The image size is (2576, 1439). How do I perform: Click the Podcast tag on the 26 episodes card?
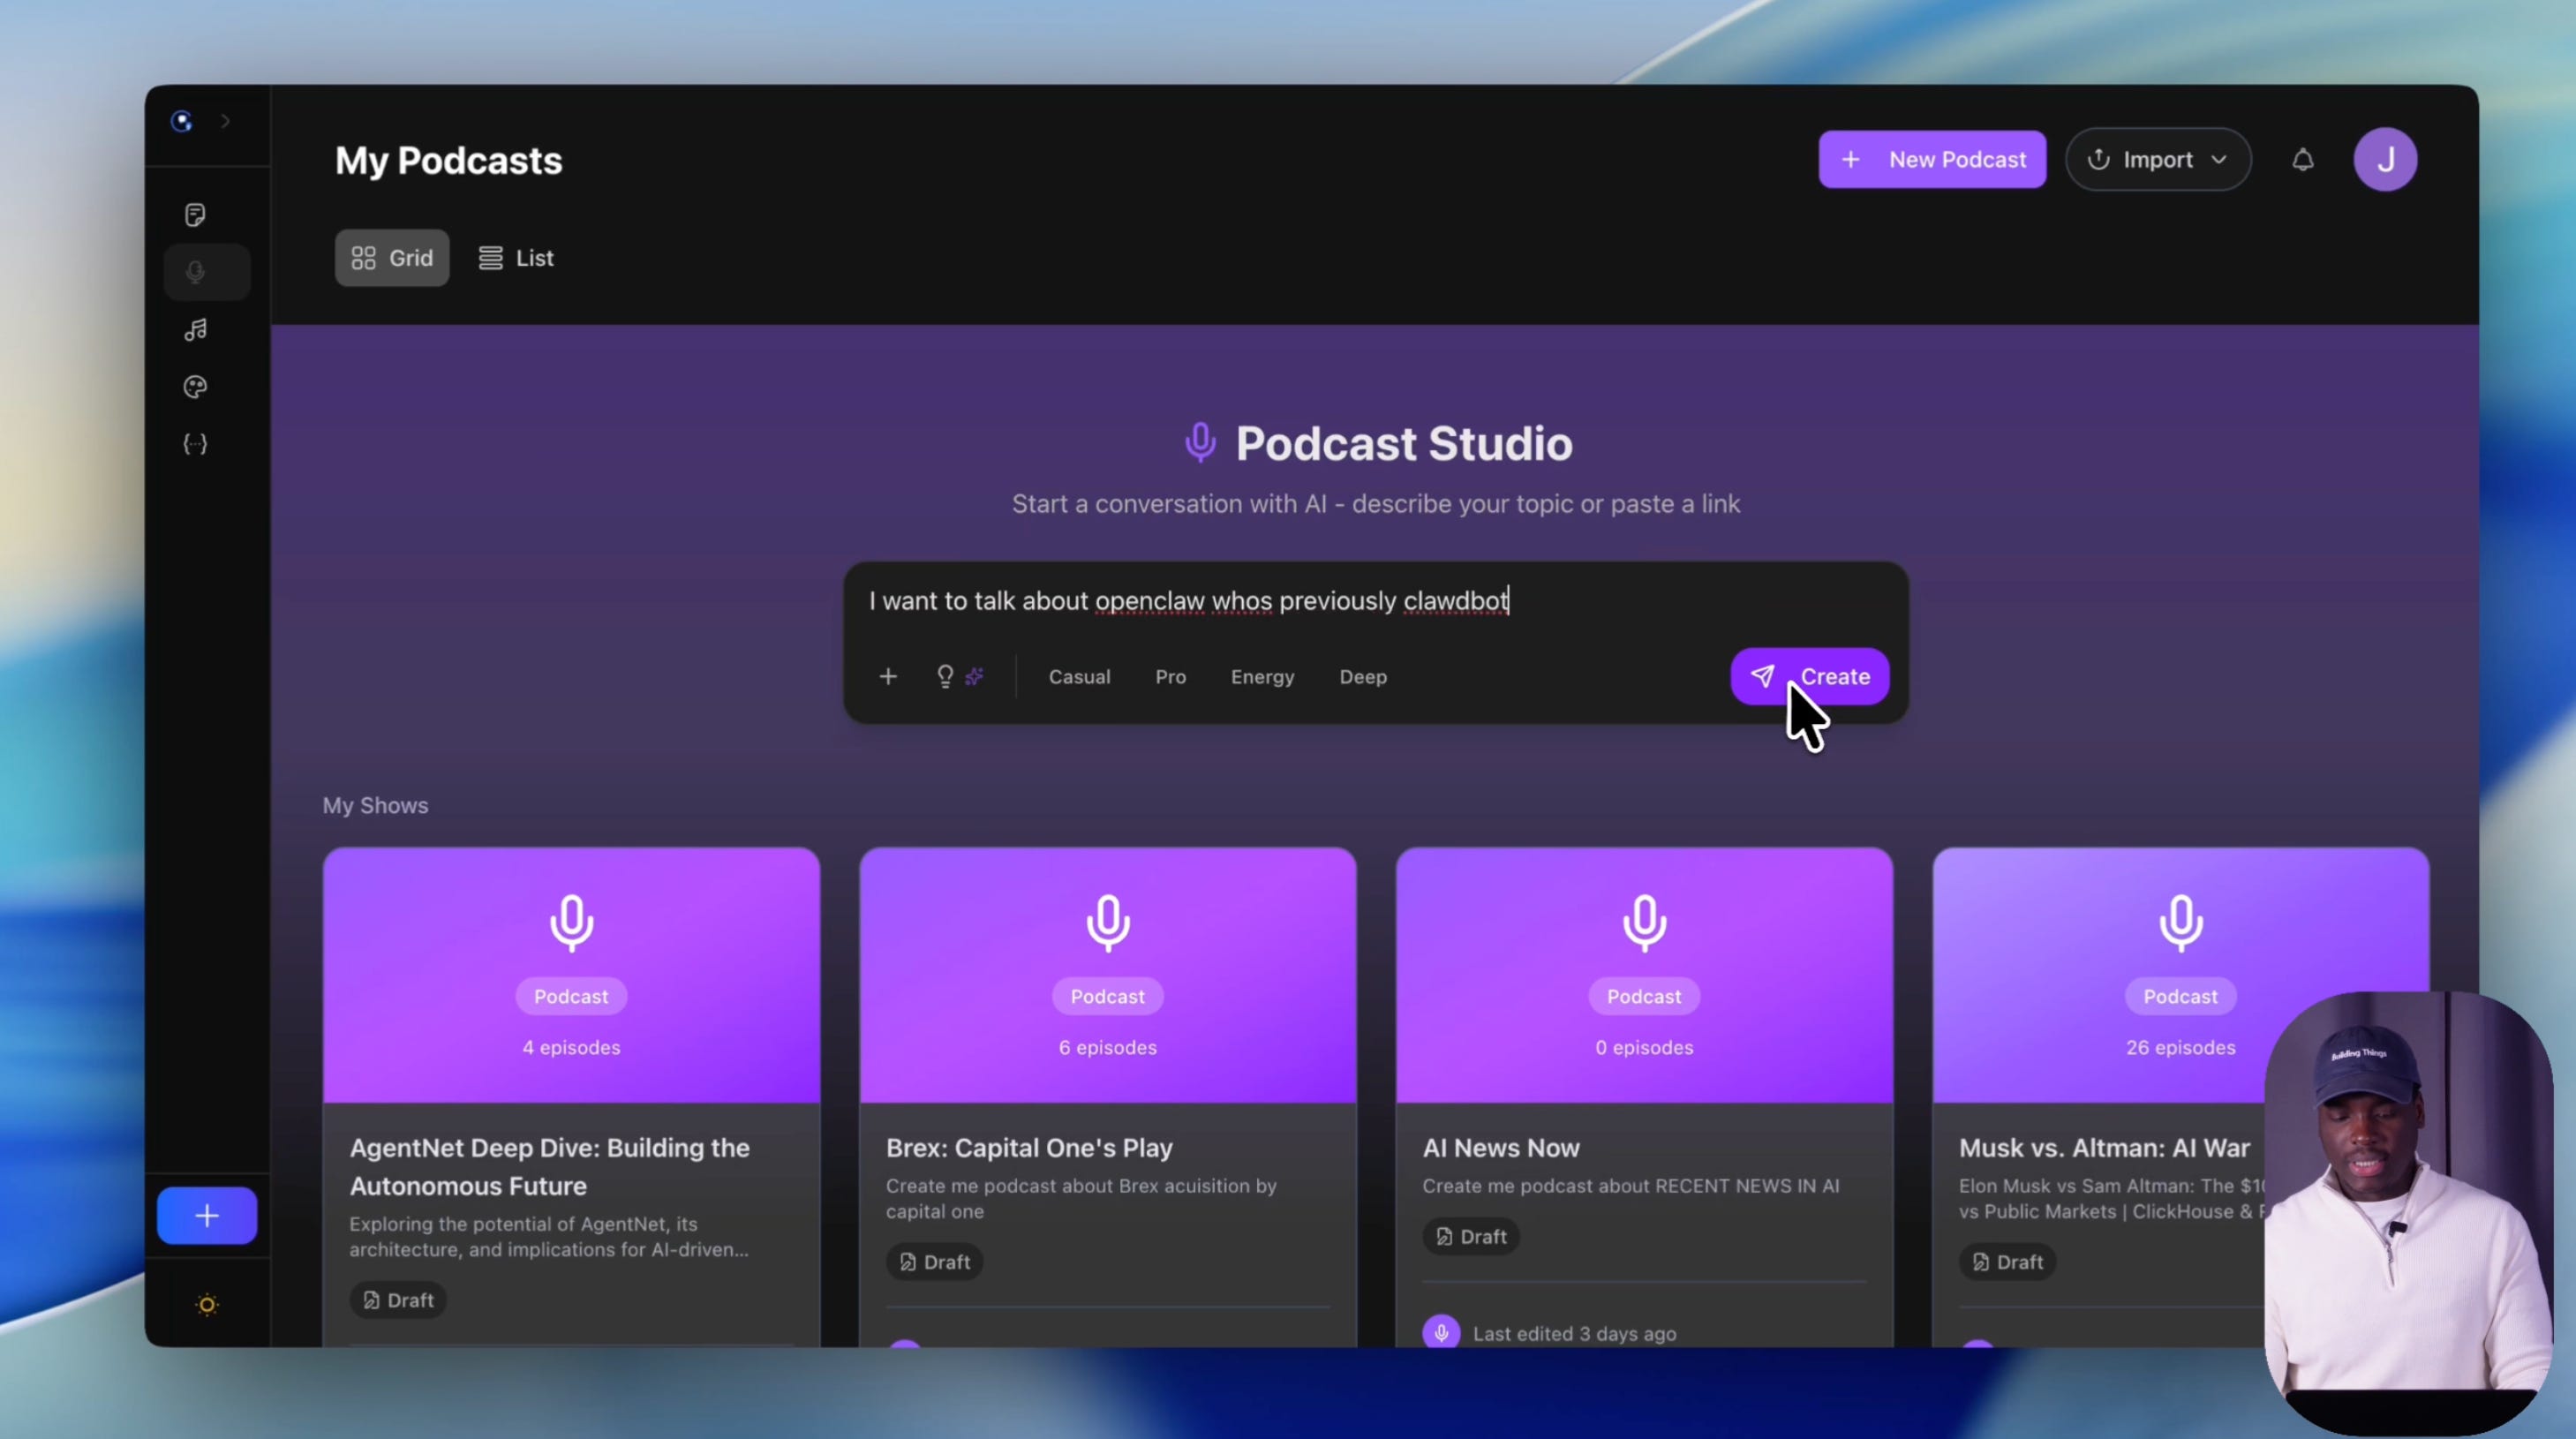coord(2181,996)
